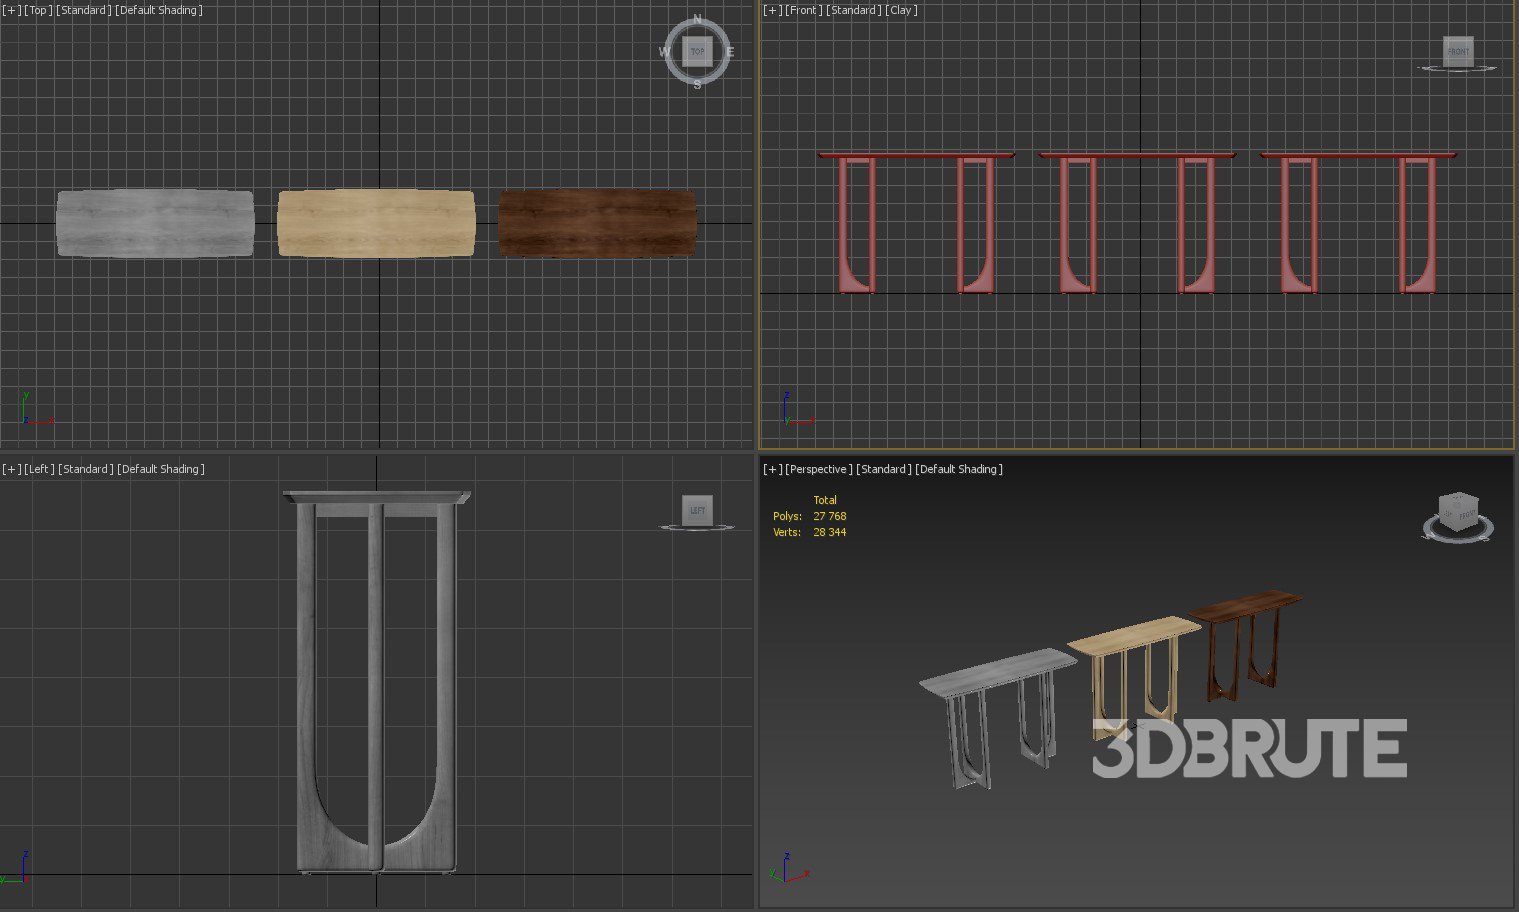Click the W compass letter on ViewCube
This screenshot has width=1519, height=912.
point(664,52)
